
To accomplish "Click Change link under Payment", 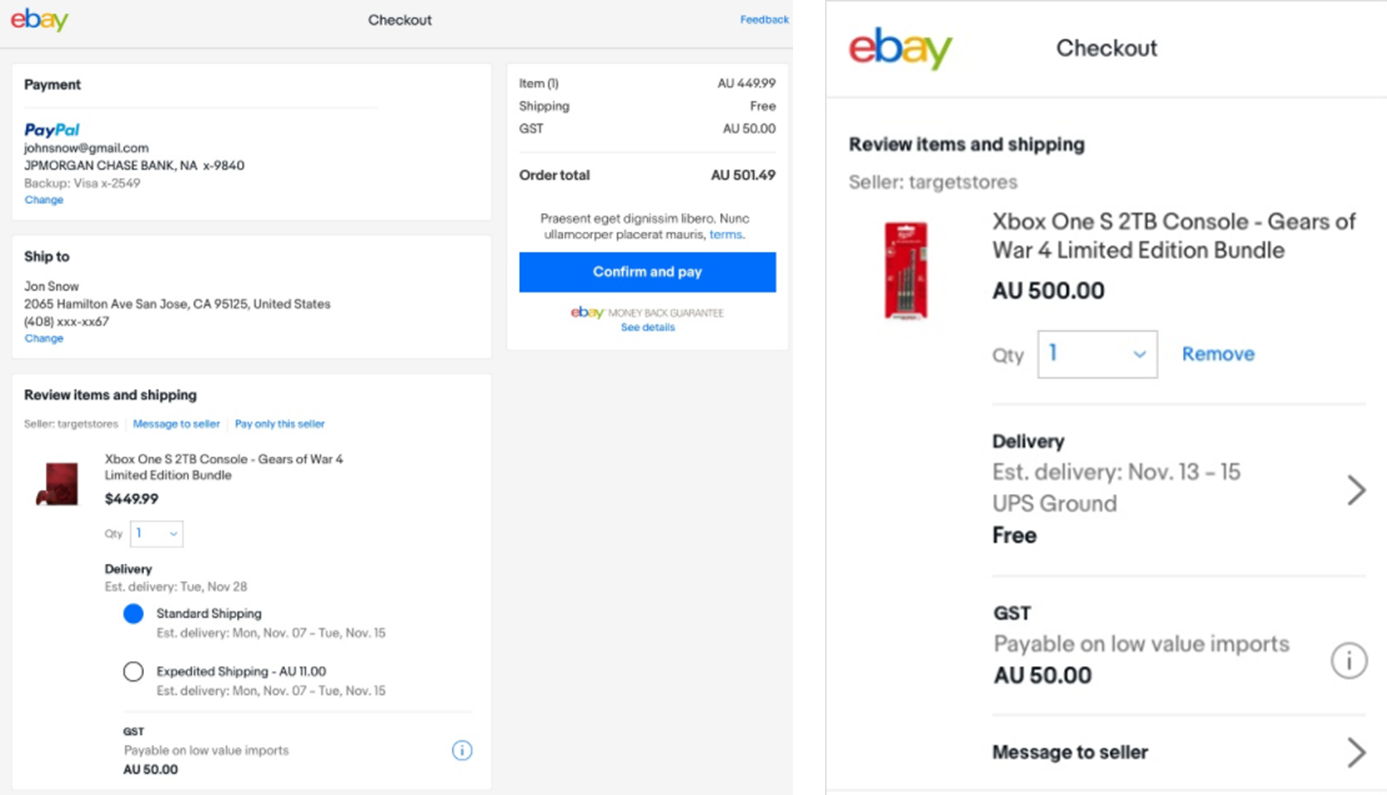I will 44,200.
